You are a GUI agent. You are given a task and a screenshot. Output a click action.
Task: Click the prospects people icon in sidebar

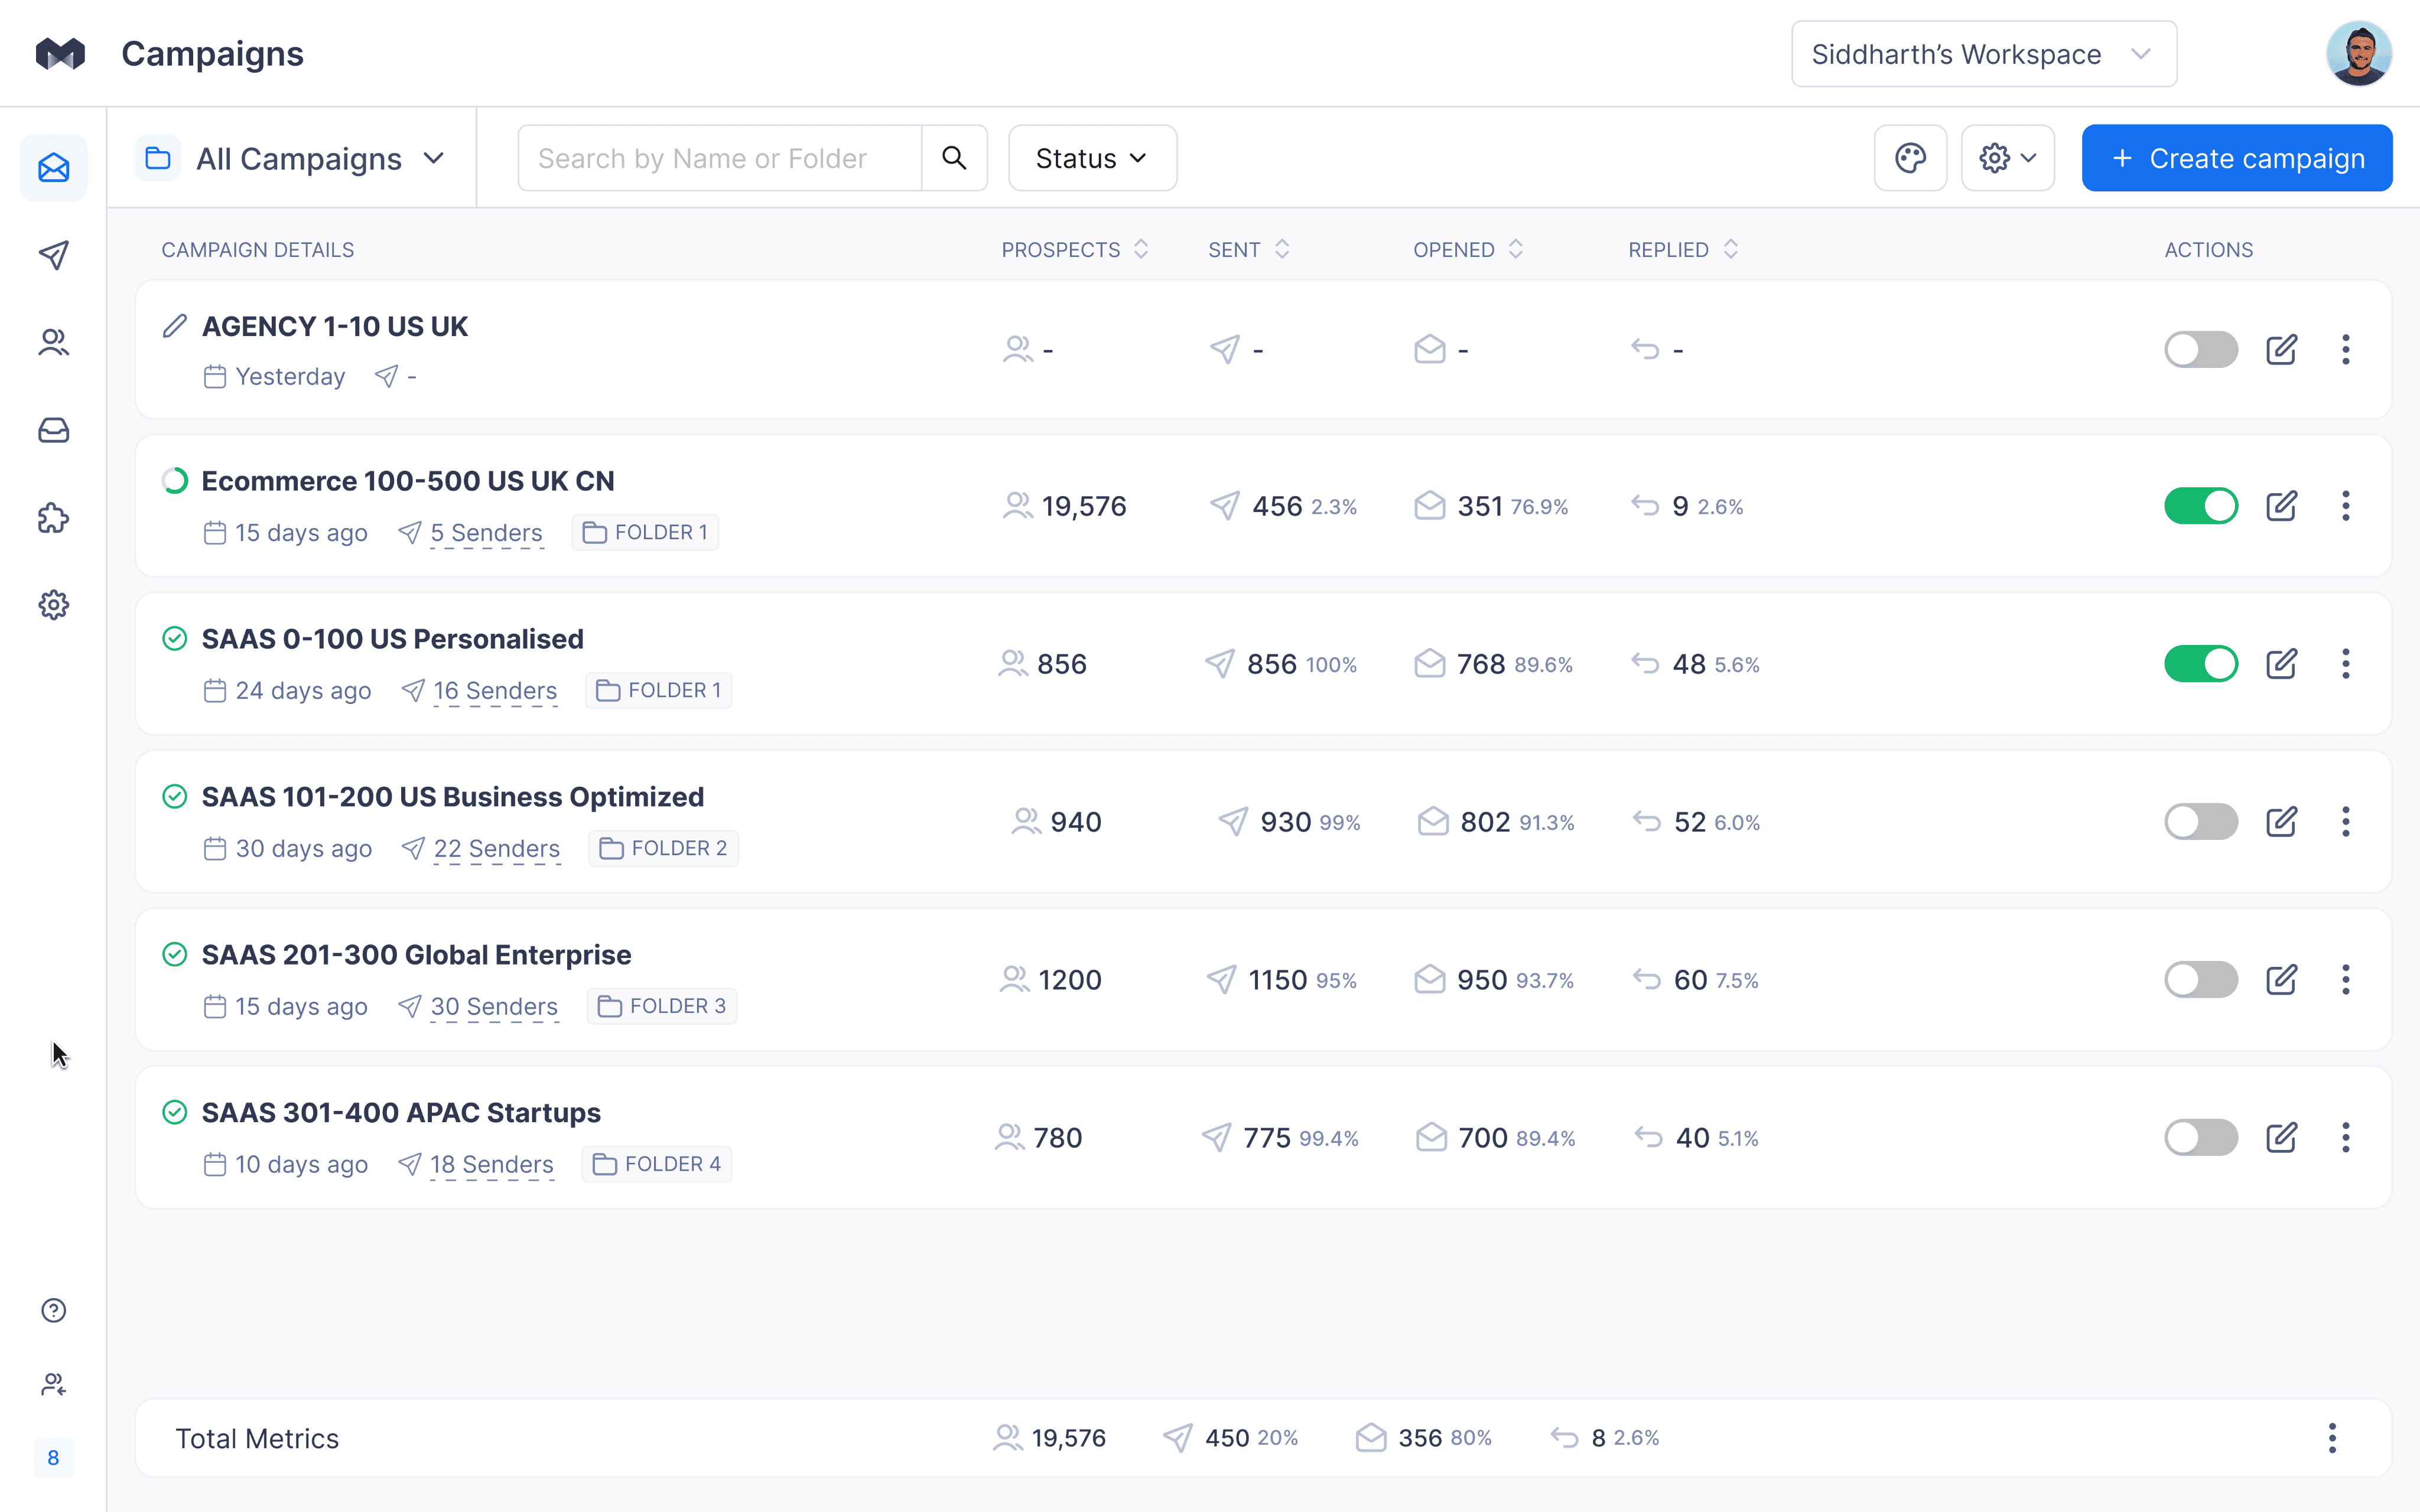[53, 343]
